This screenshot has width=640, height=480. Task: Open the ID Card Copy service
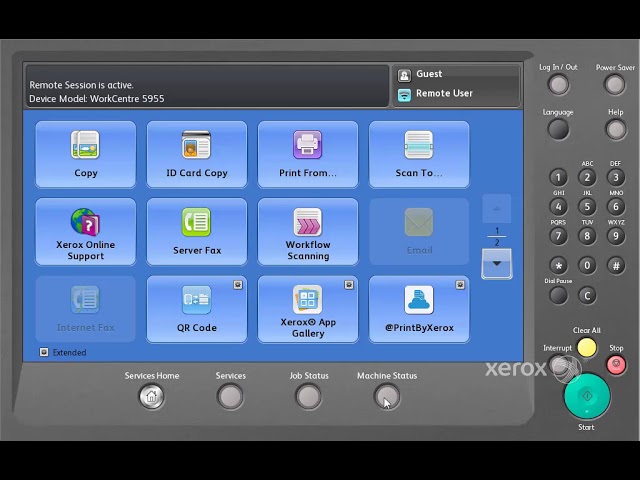[197, 154]
